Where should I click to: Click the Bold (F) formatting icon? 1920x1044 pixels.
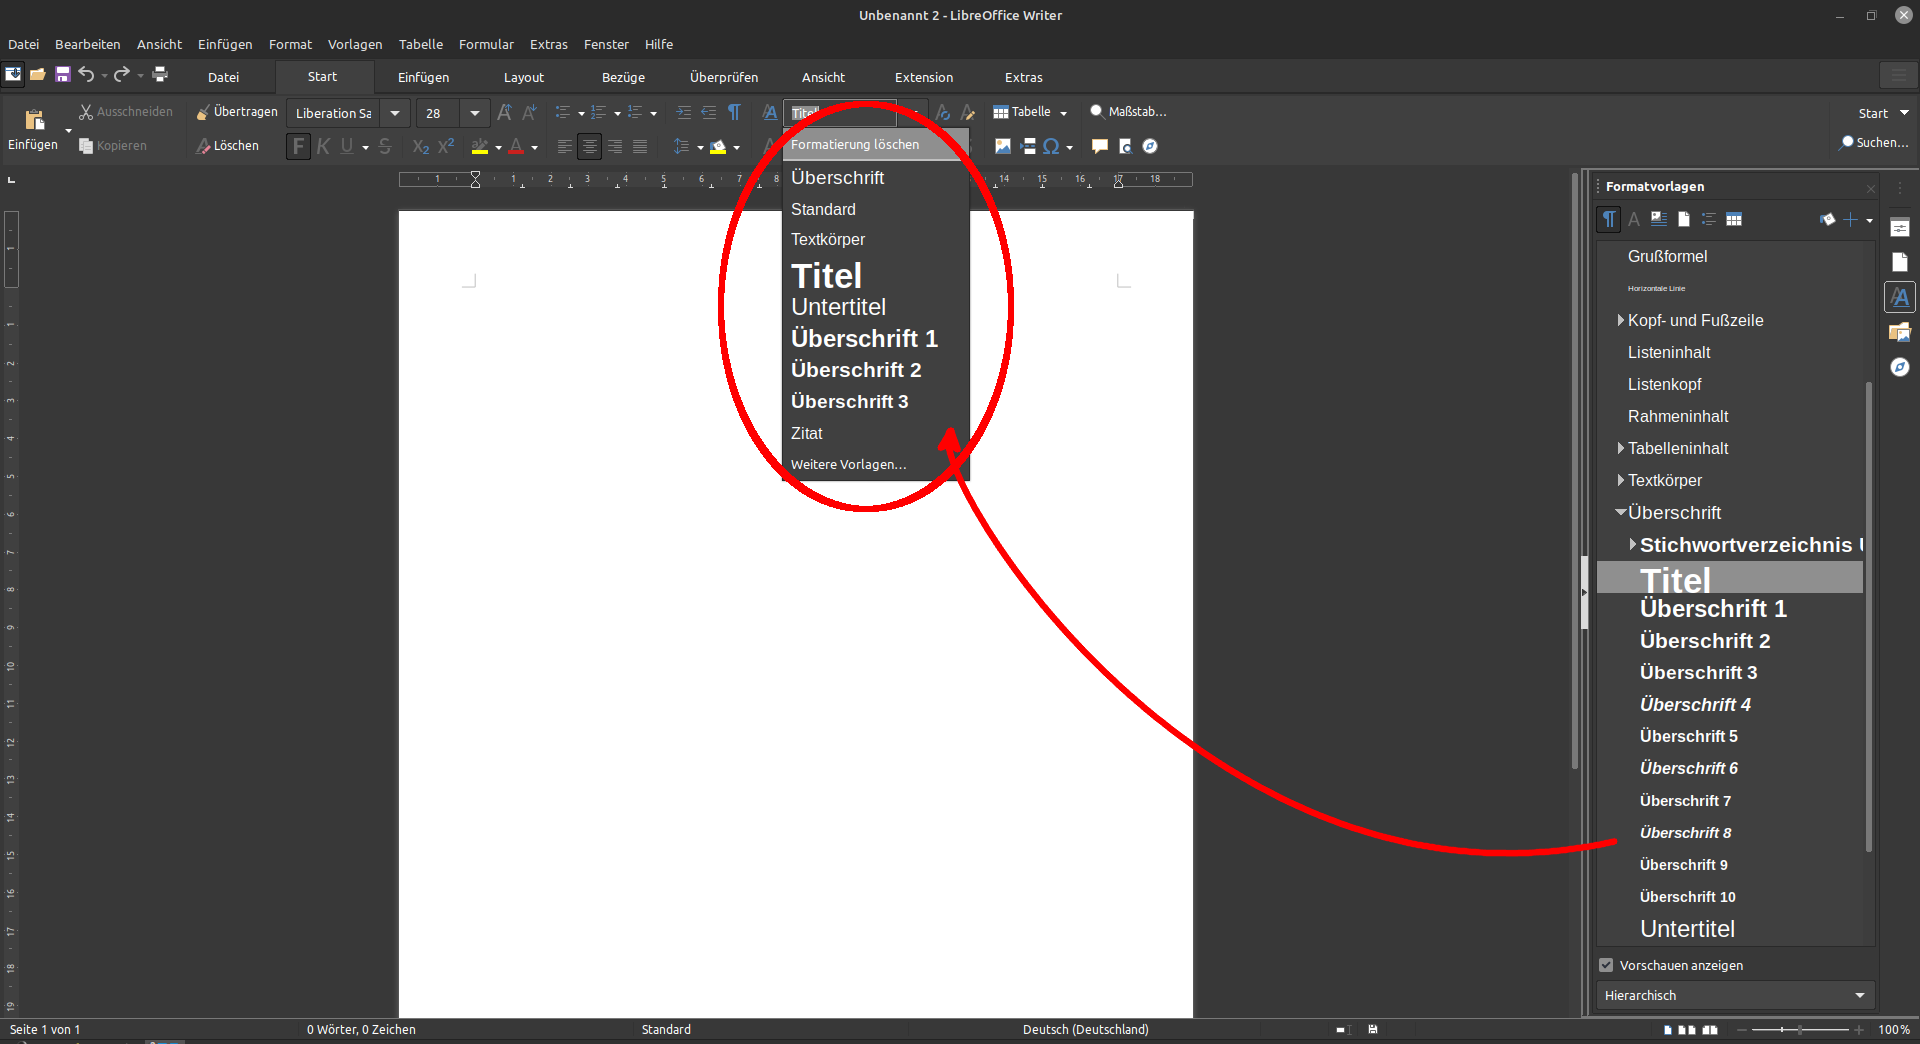point(298,146)
